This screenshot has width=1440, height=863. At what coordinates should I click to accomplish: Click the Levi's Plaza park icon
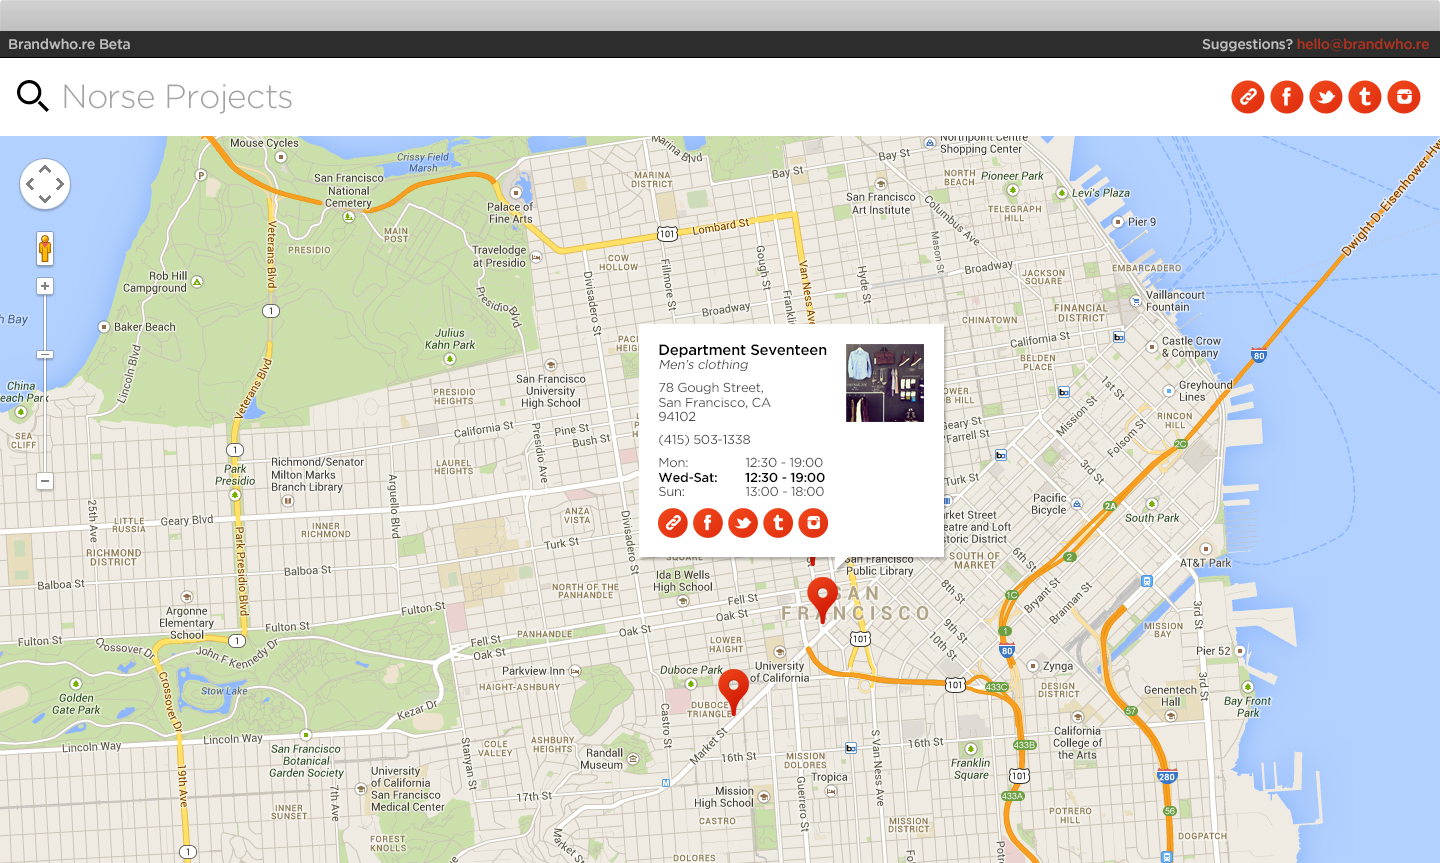[1064, 193]
